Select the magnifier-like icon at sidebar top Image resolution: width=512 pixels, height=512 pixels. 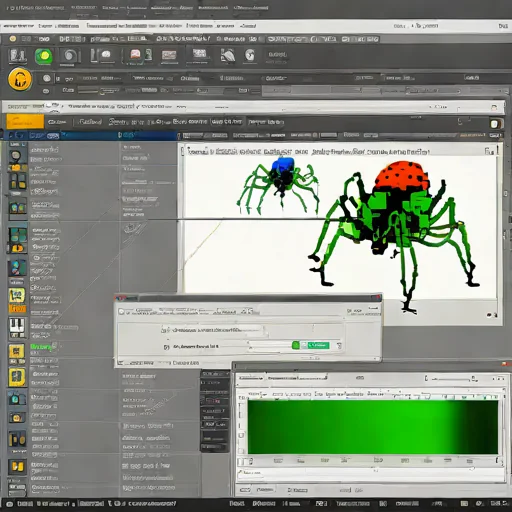[16, 156]
